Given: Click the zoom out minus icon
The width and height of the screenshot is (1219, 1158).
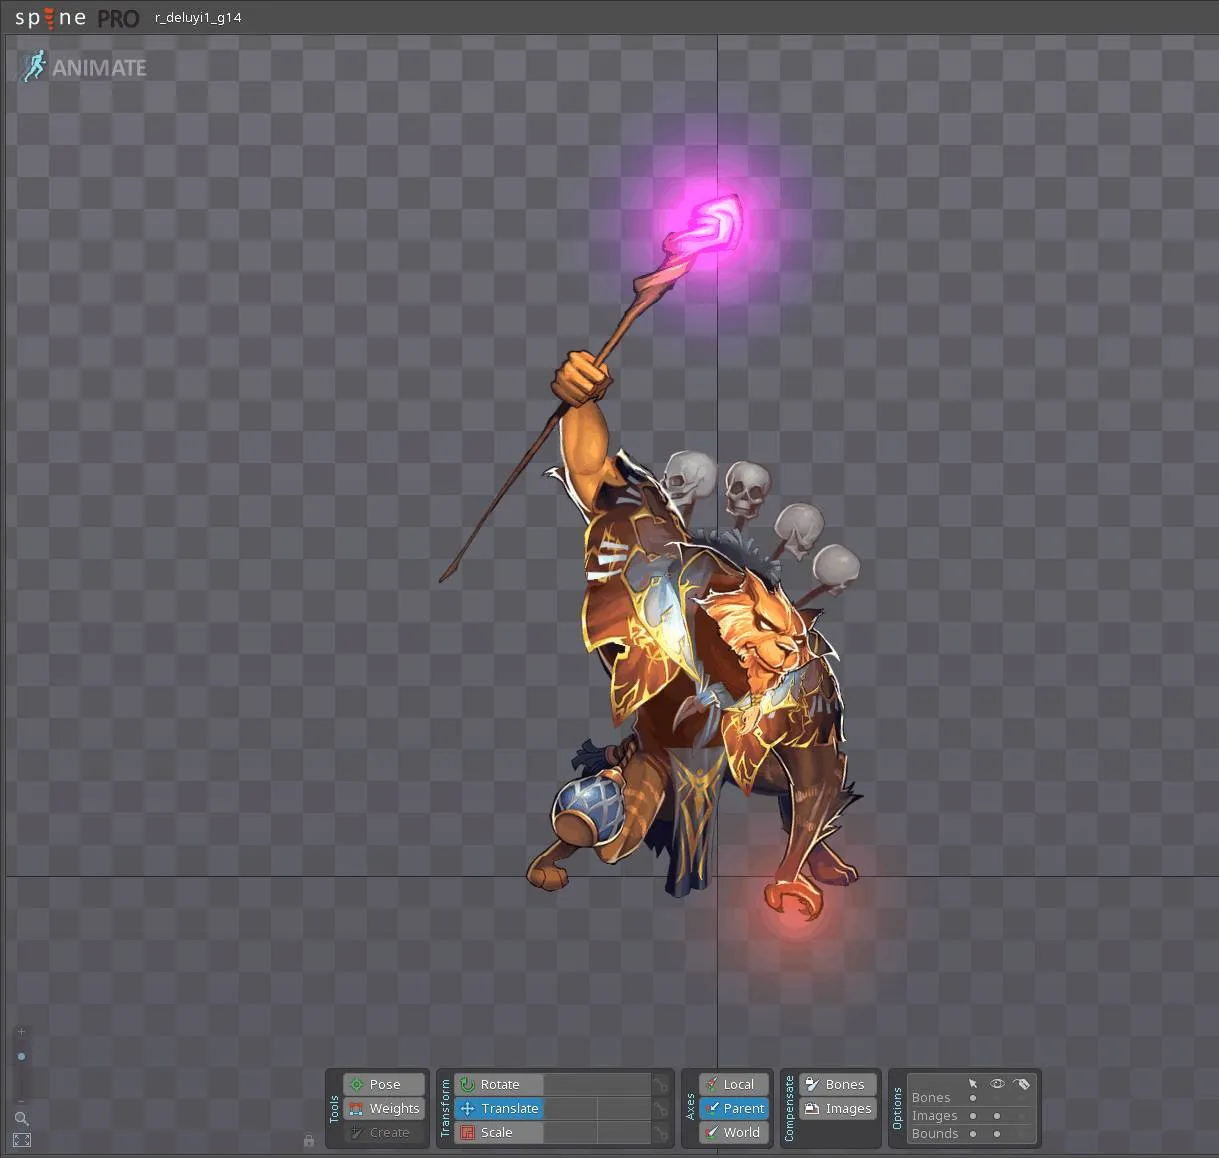Looking at the screenshot, I should point(21,1102).
